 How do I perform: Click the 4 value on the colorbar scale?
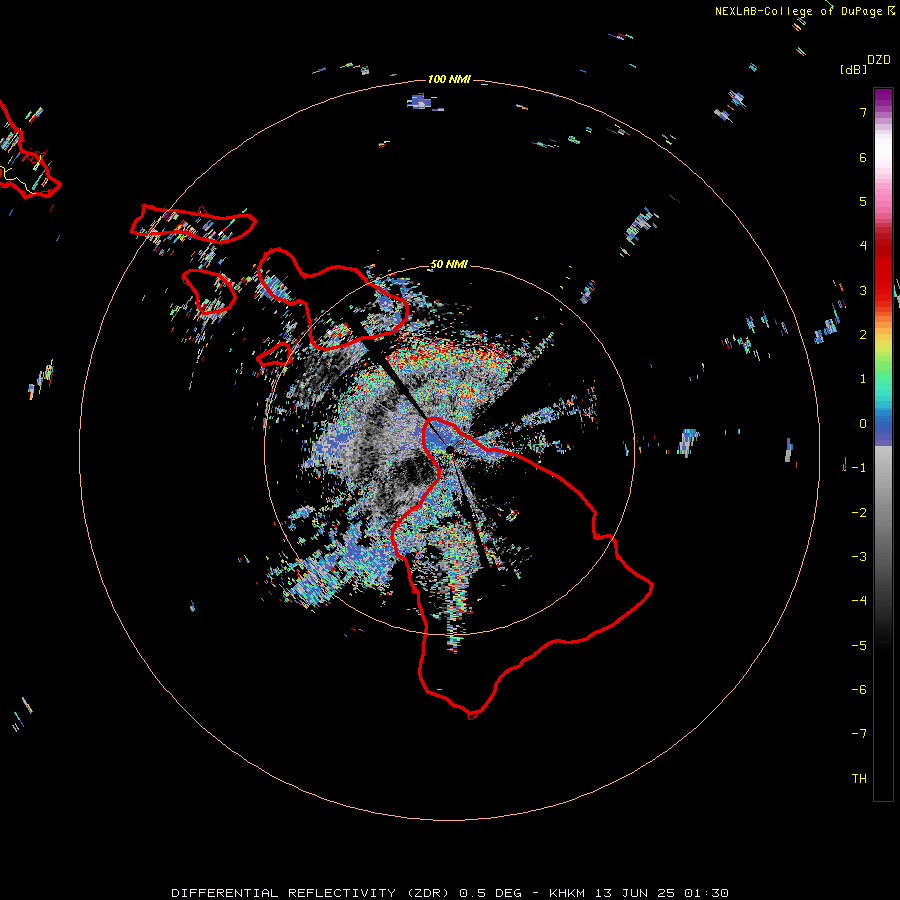(x=863, y=246)
